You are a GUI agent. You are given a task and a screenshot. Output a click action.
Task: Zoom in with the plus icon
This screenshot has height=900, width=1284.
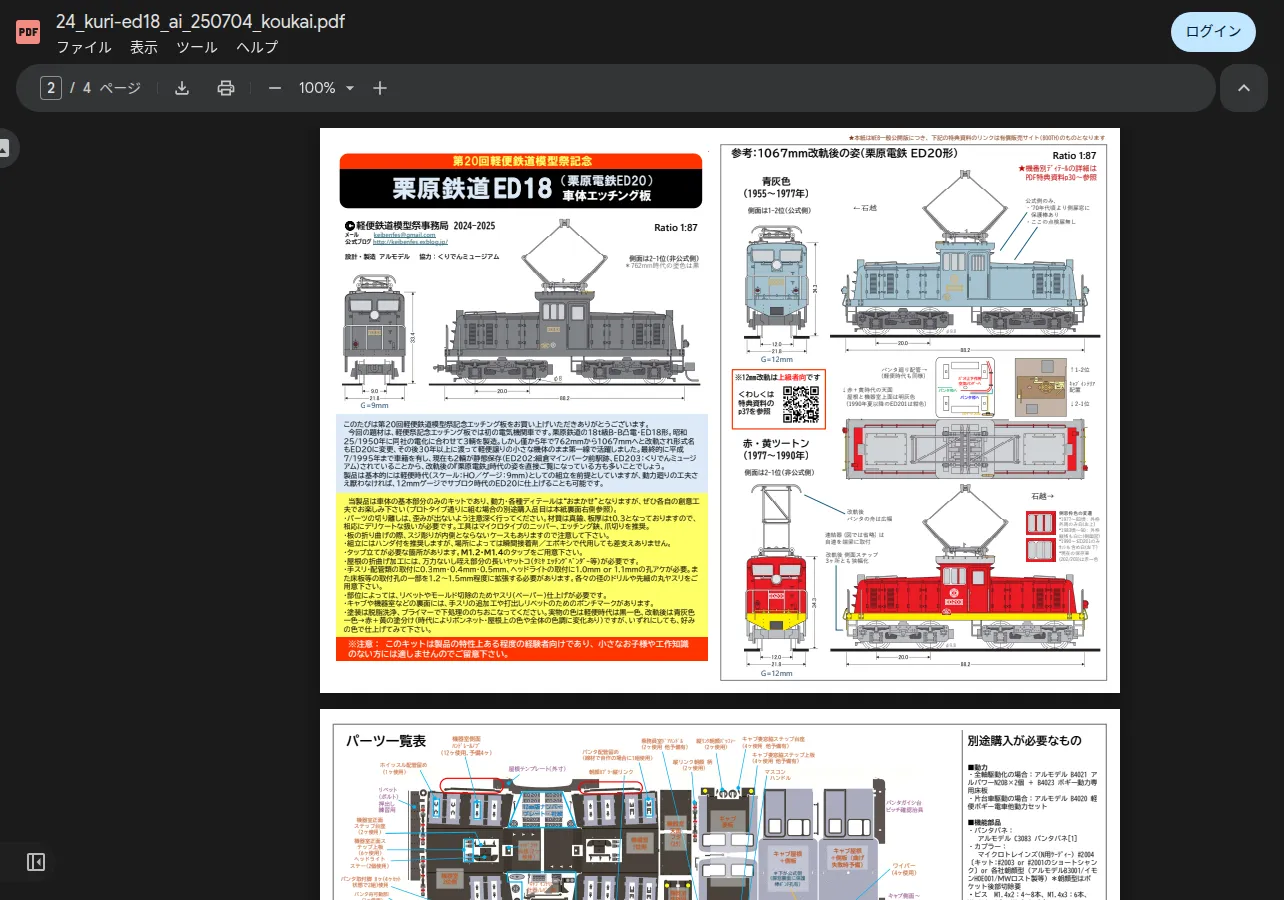click(x=380, y=88)
